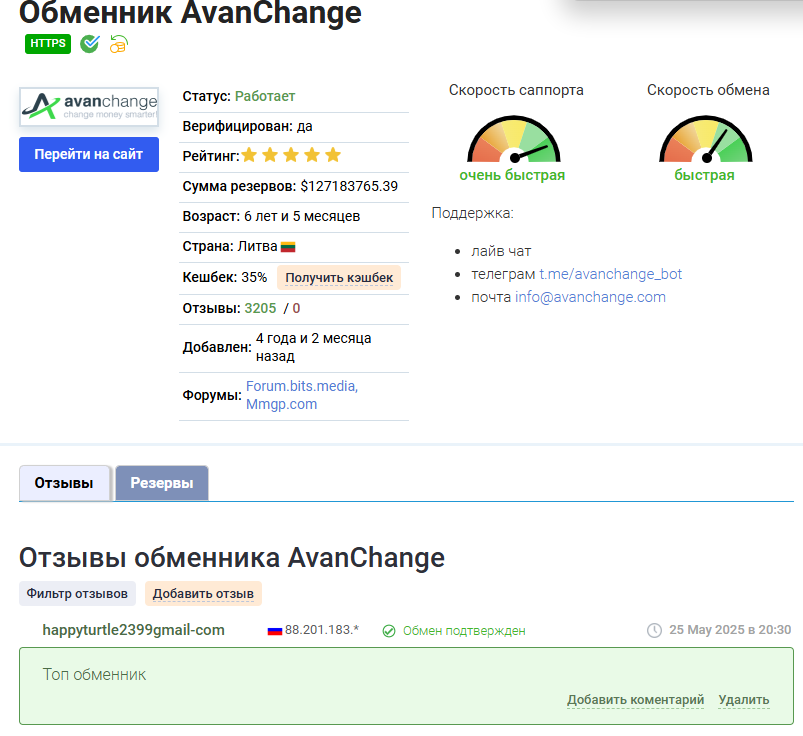This screenshot has width=803, height=736.
Task: Open the exchanger site via Перейти на сайт
Action: click(89, 154)
